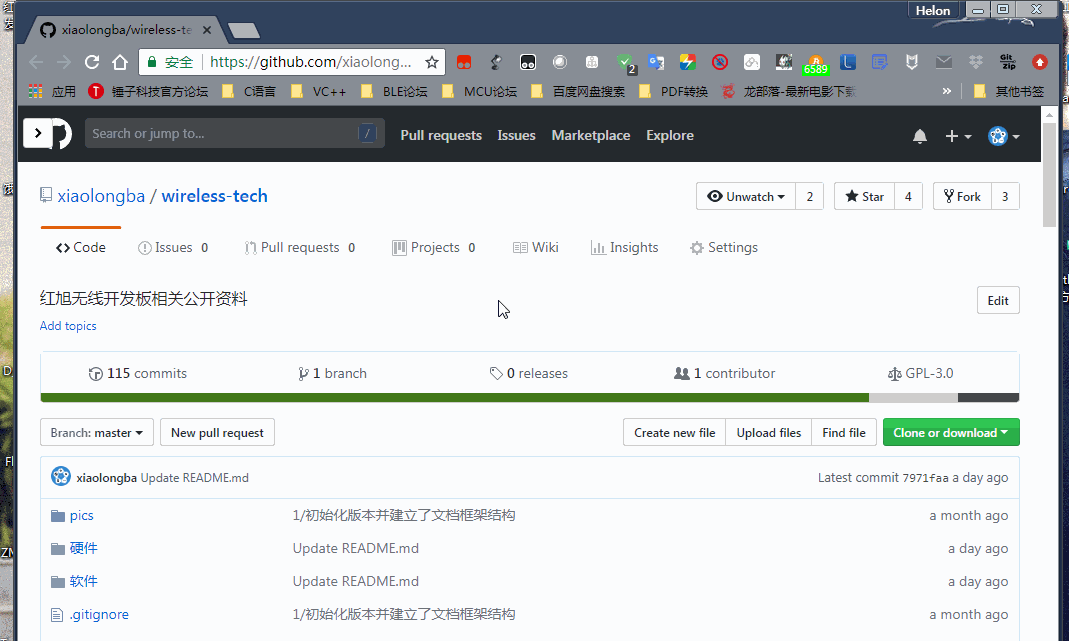Open the wireless-tech repository link

[x=214, y=196]
